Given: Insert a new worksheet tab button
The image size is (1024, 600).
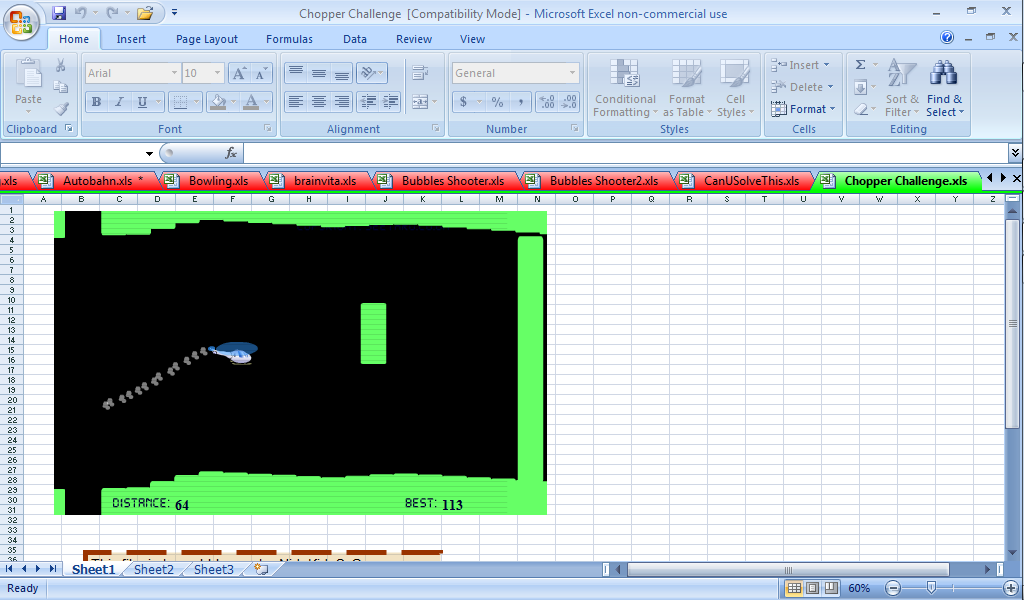Looking at the screenshot, I should pos(261,569).
